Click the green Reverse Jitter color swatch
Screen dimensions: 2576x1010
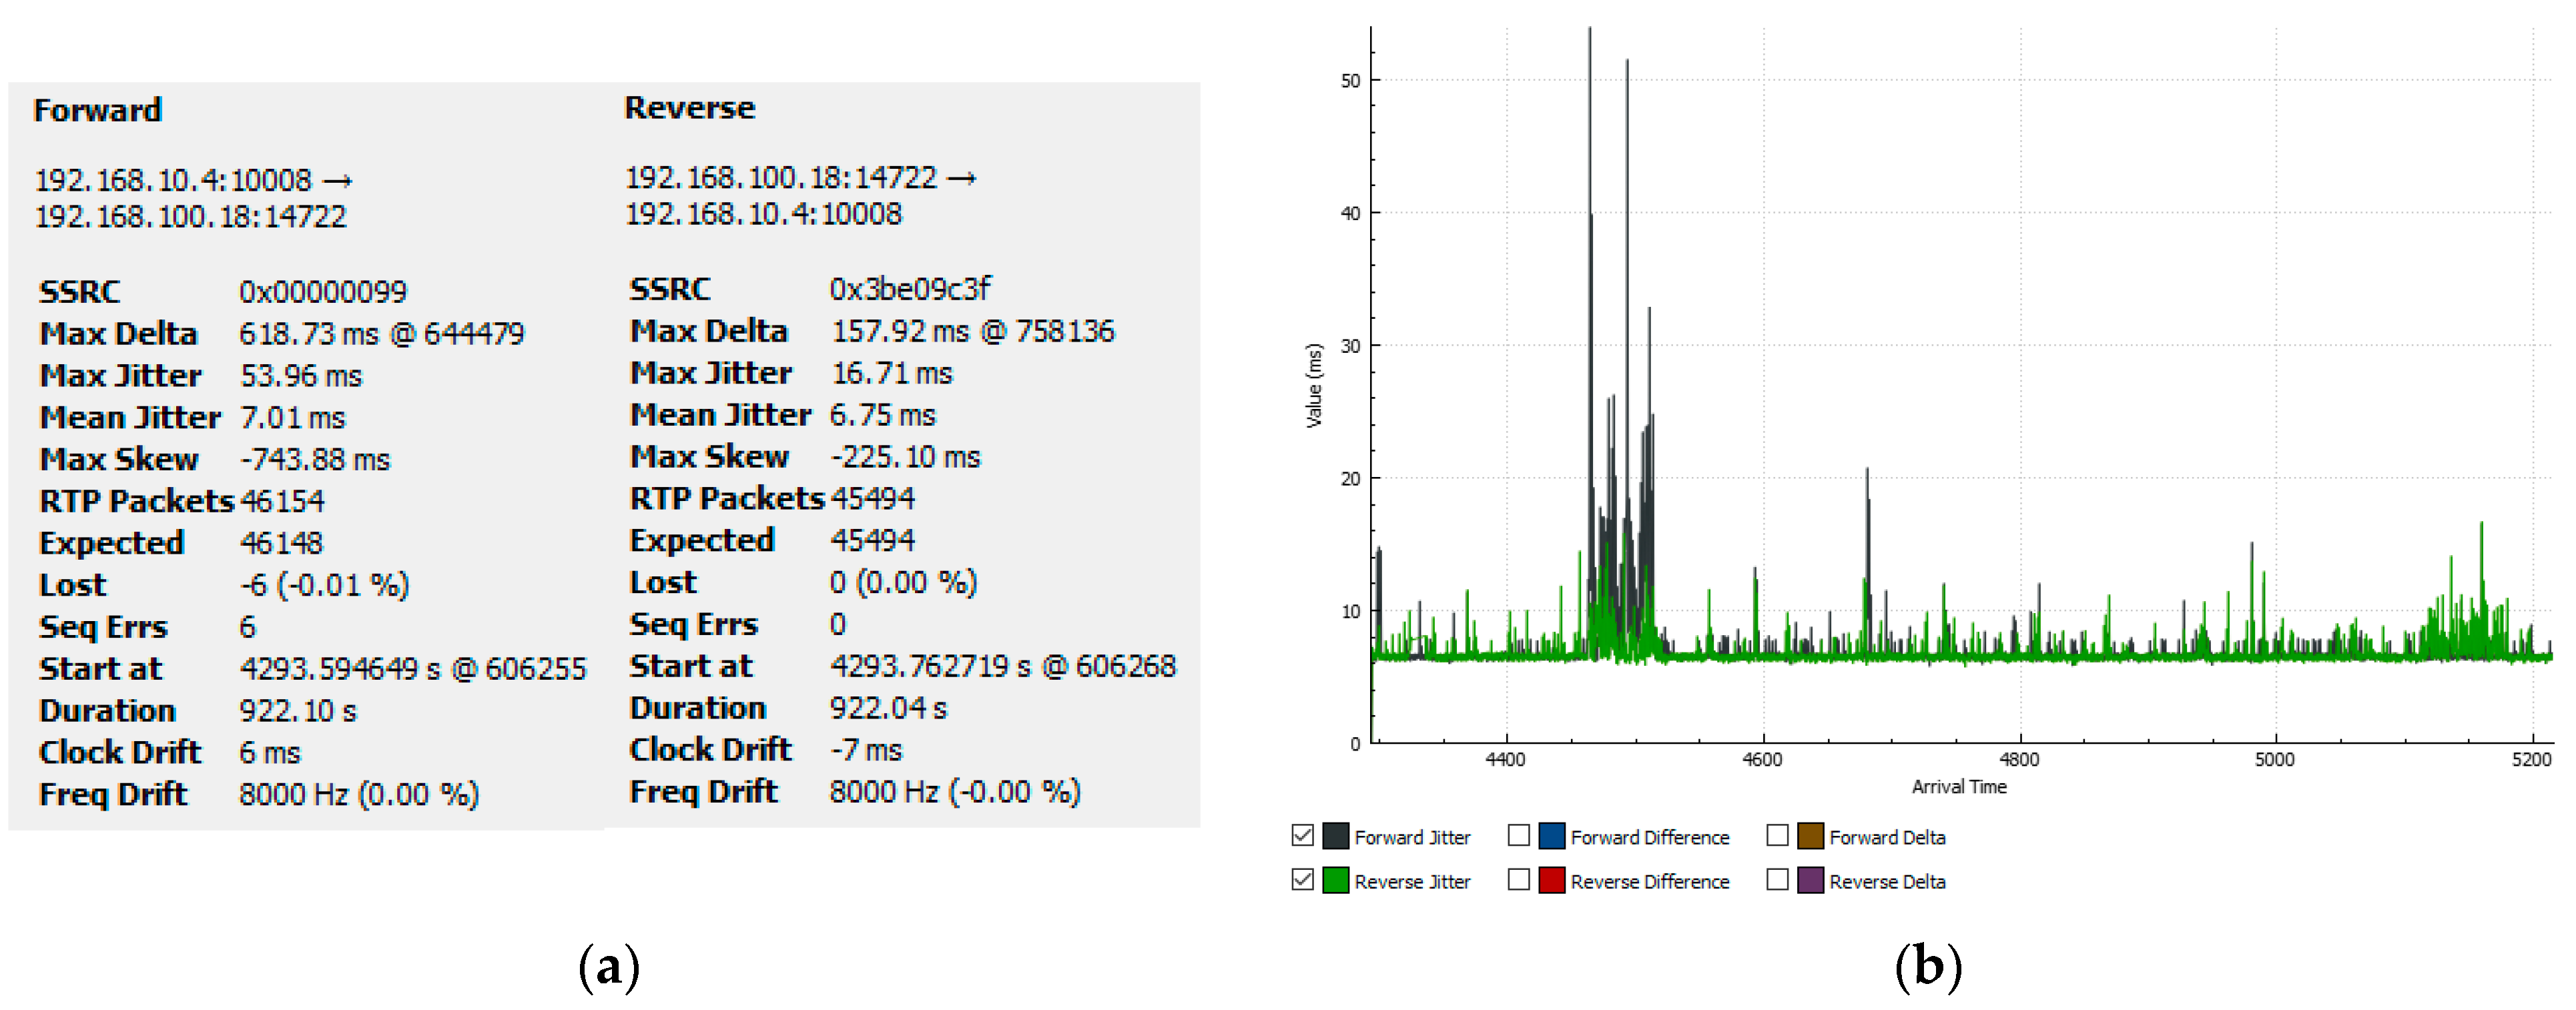[x=1335, y=880]
